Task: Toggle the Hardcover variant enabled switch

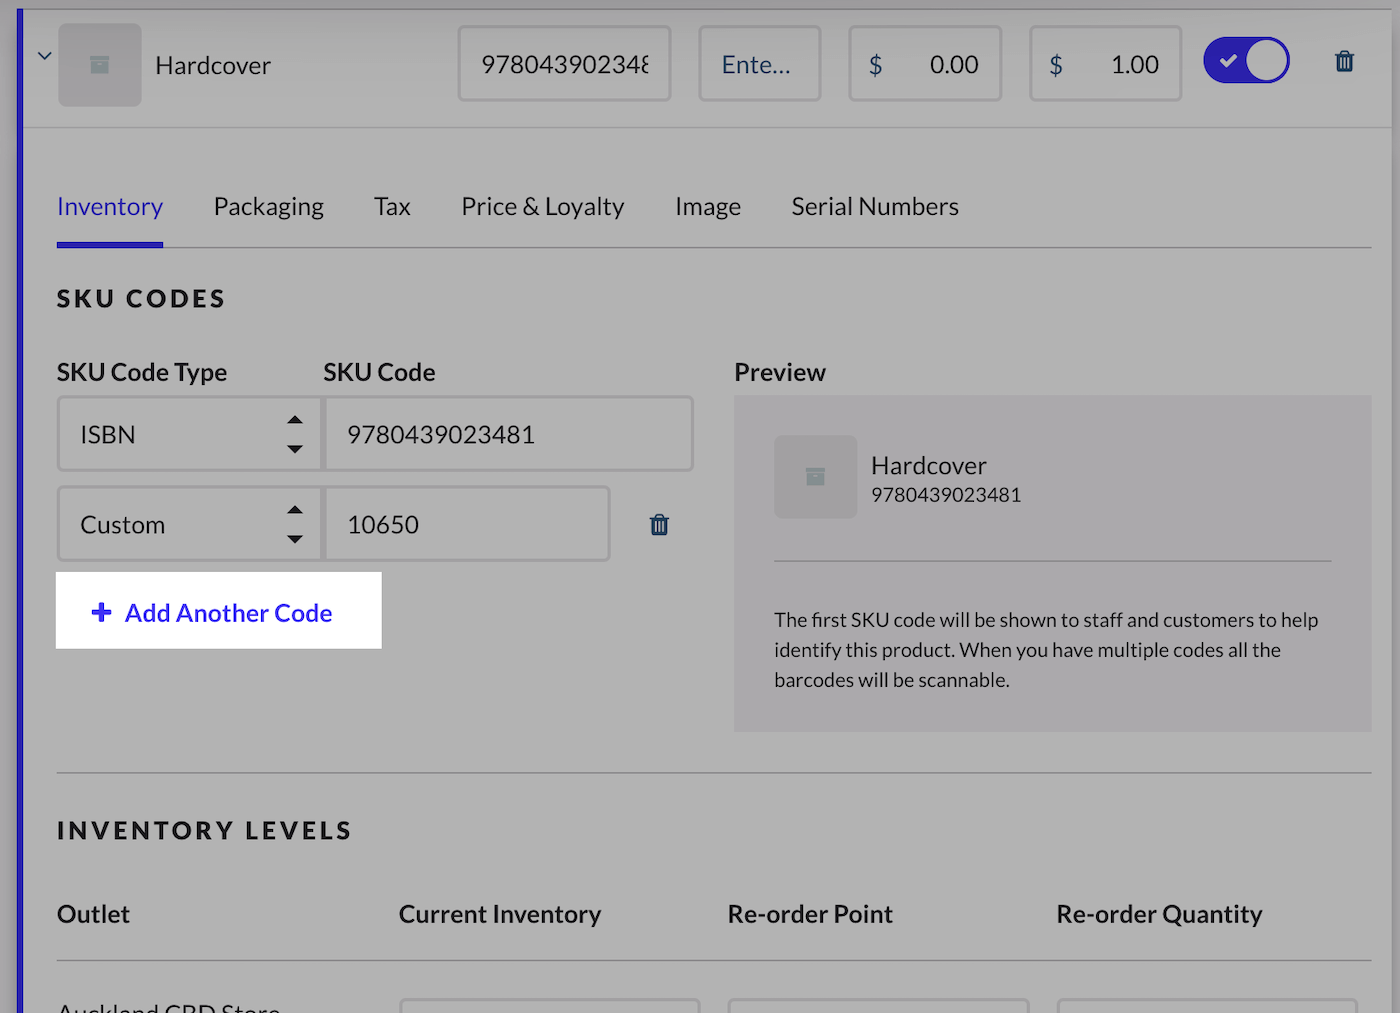Action: pos(1246,61)
